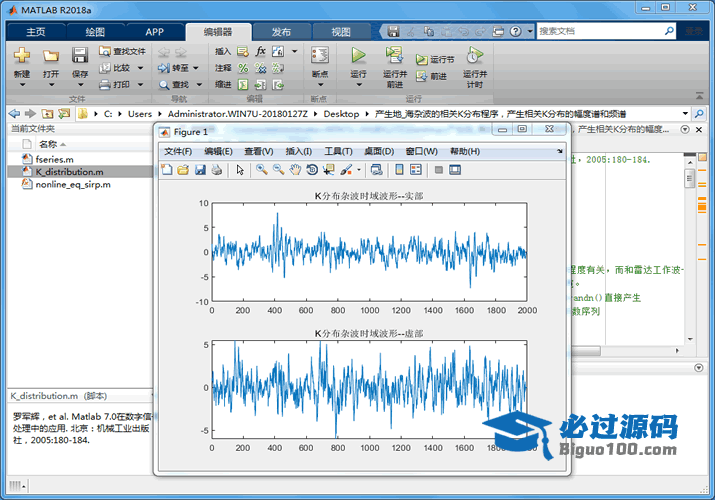Switch to the Publish (发布) tab

[281, 32]
